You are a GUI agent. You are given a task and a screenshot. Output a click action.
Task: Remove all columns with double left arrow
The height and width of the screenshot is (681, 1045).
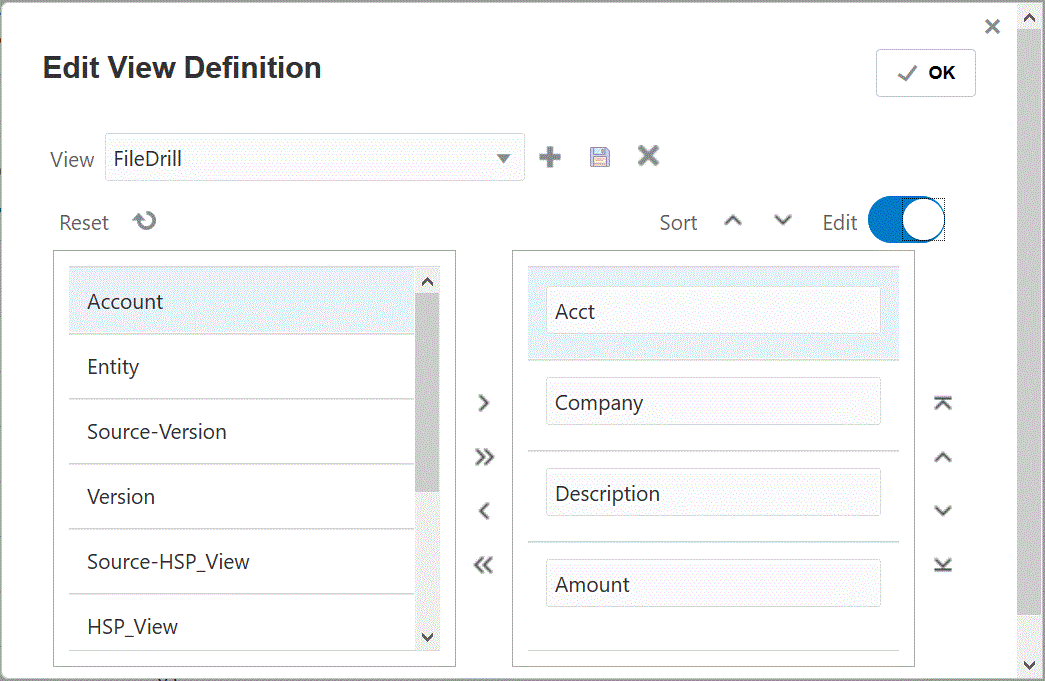pyautogui.click(x=484, y=565)
